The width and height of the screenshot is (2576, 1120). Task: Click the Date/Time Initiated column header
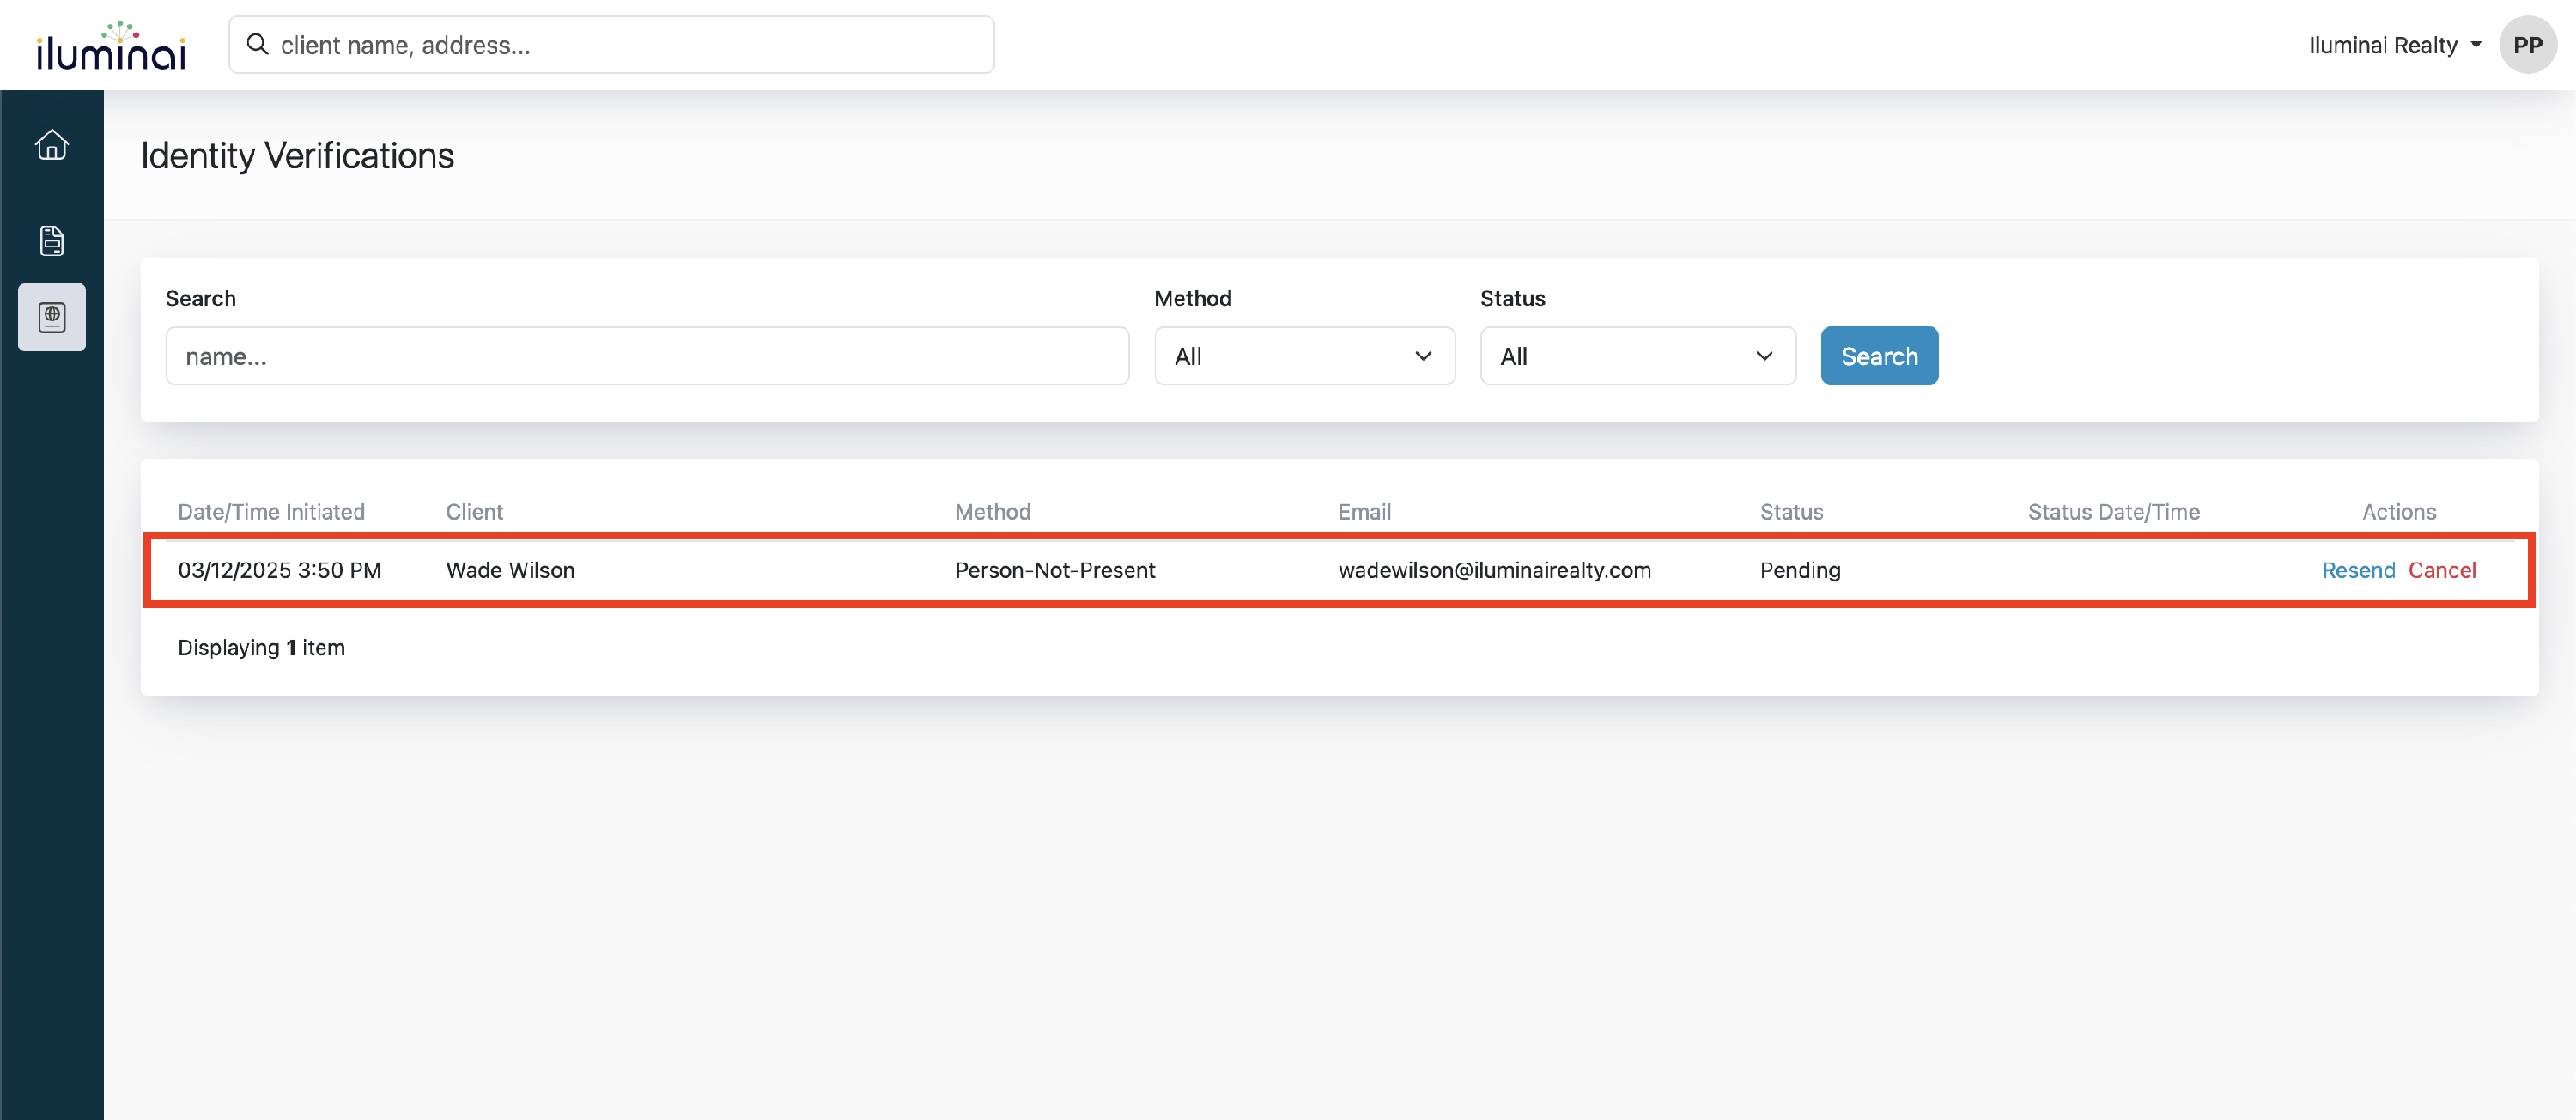click(271, 512)
